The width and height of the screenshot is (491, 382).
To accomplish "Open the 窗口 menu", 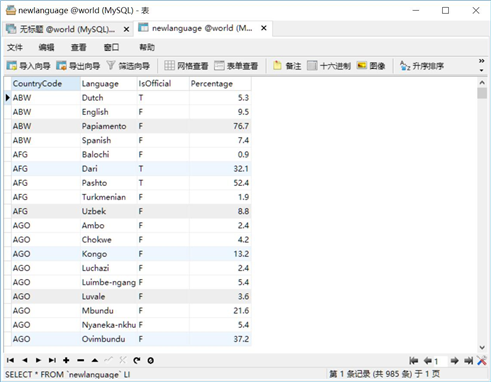I will tap(111, 47).
